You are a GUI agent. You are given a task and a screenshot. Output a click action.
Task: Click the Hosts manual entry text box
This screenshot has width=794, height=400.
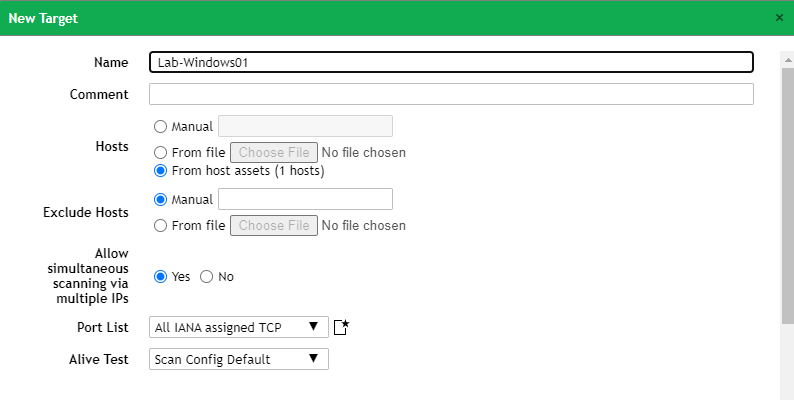[x=305, y=126]
